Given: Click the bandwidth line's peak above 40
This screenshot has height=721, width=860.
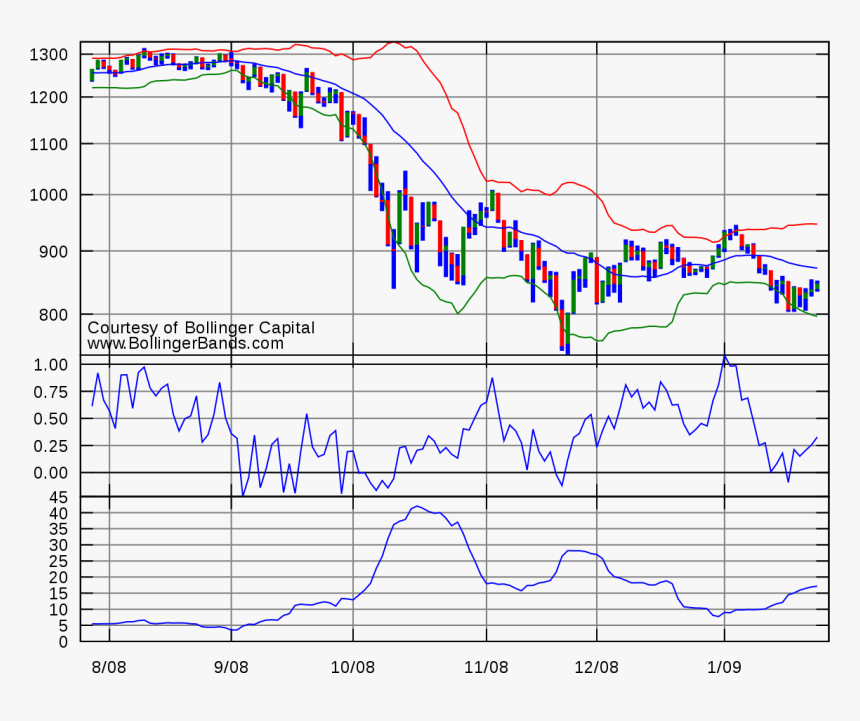Looking at the screenshot, I should coord(417,507).
